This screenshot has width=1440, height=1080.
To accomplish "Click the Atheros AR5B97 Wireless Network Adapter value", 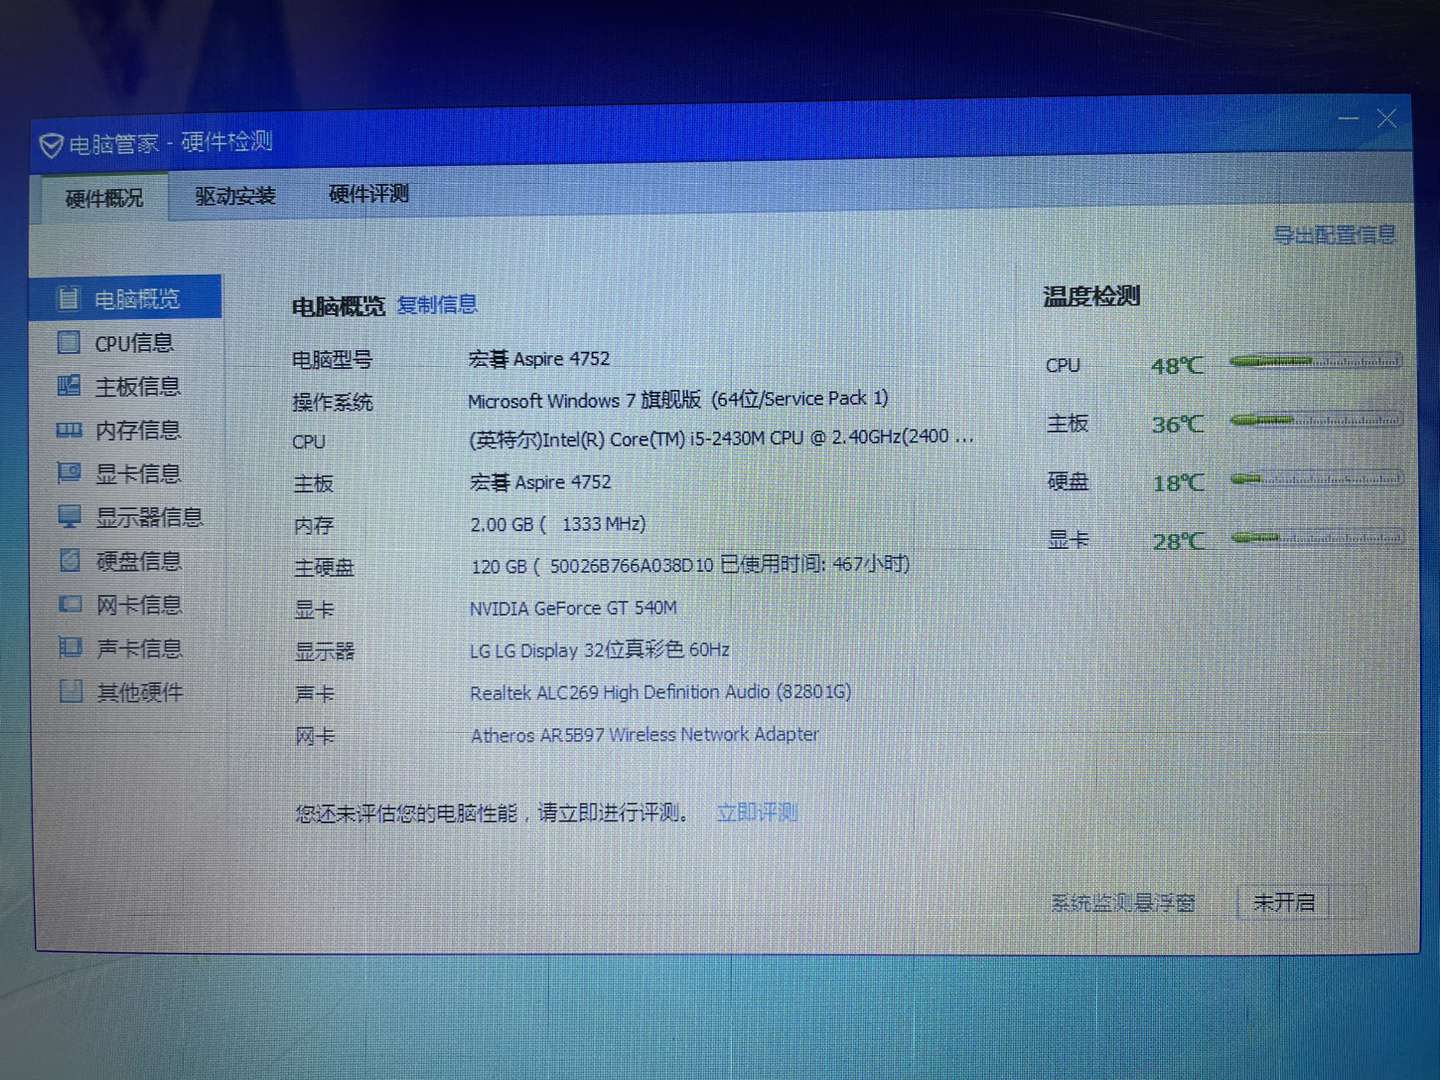I will (644, 734).
